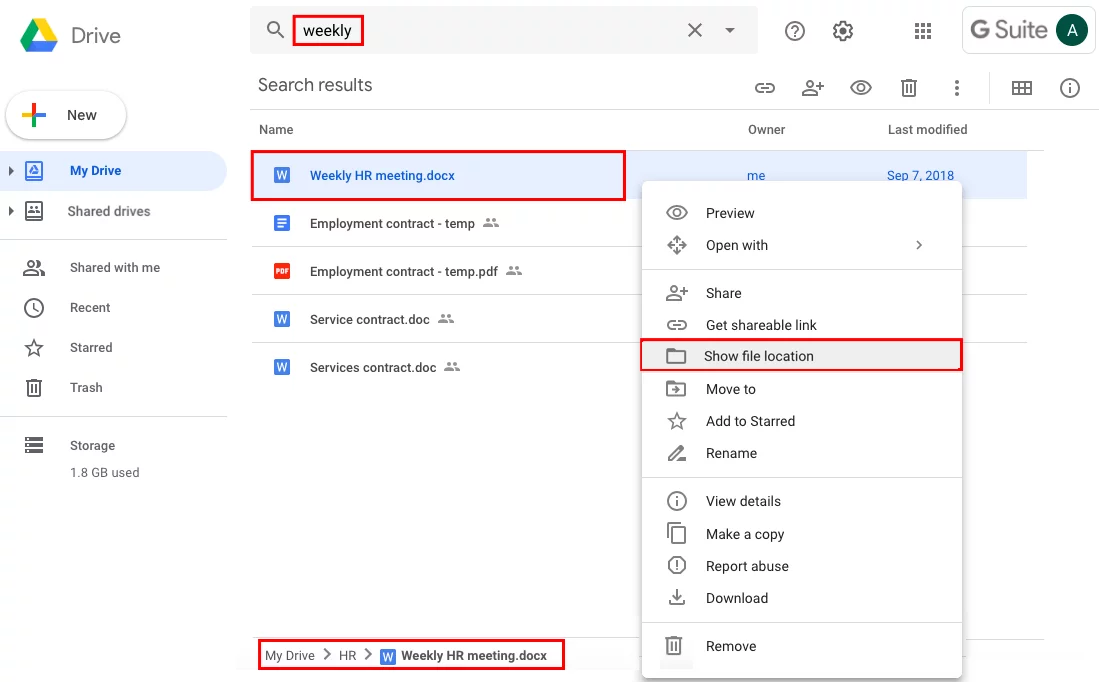
Task: Choose Rename from context menu
Action: tap(802, 453)
